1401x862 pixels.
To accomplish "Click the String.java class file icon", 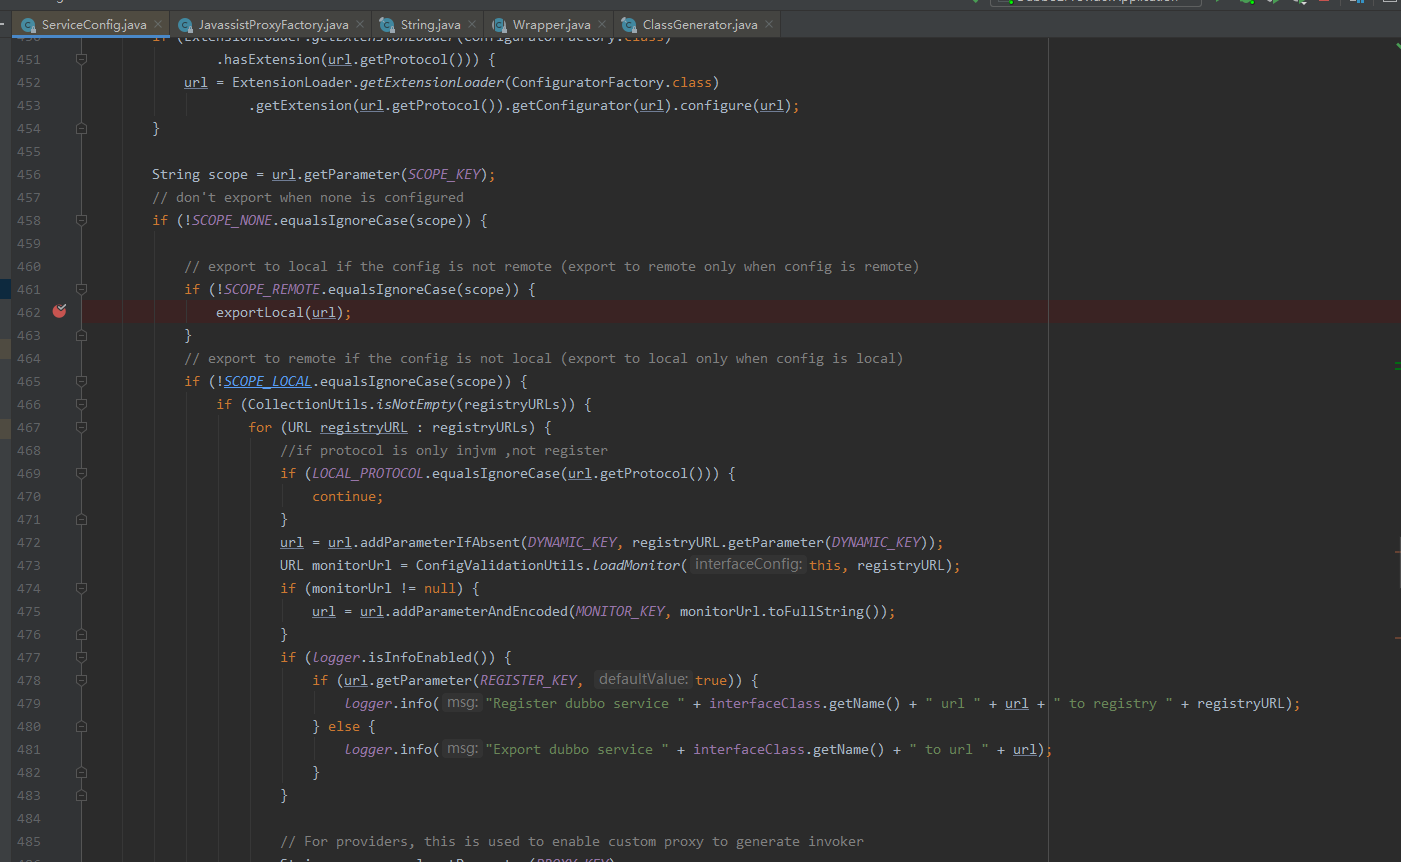I will [387, 25].
